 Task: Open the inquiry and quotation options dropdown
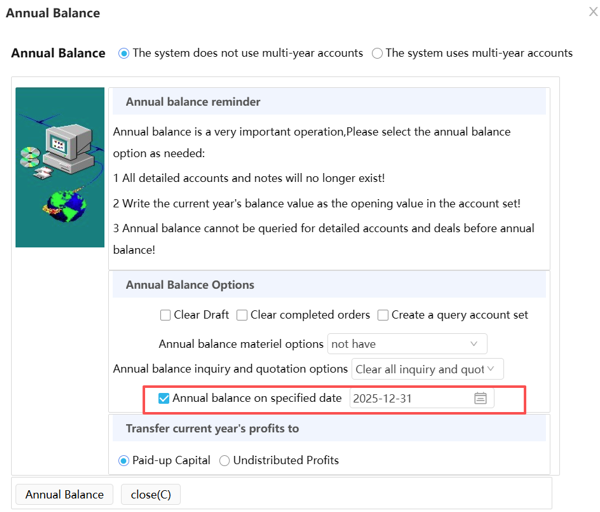pyautogui.click(x=426, y=369)
